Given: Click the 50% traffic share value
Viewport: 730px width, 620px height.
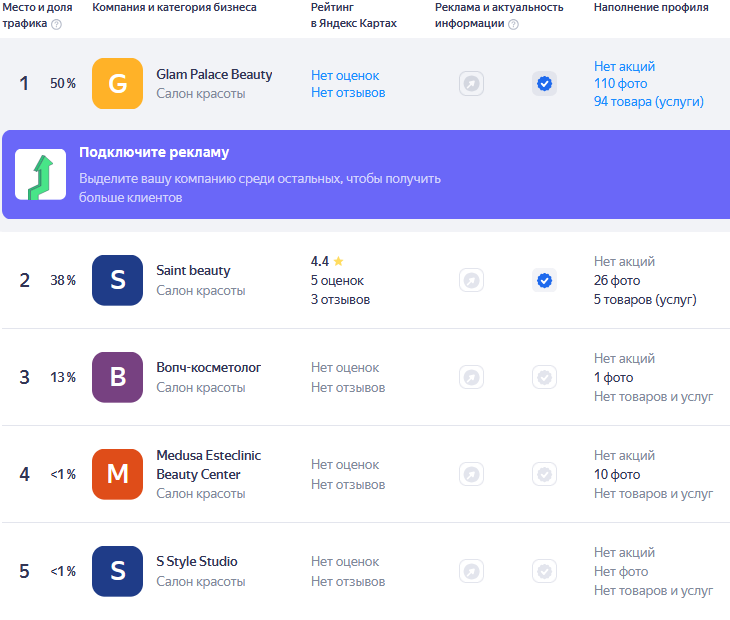Looking at the screenshot, I should (63, 83).
